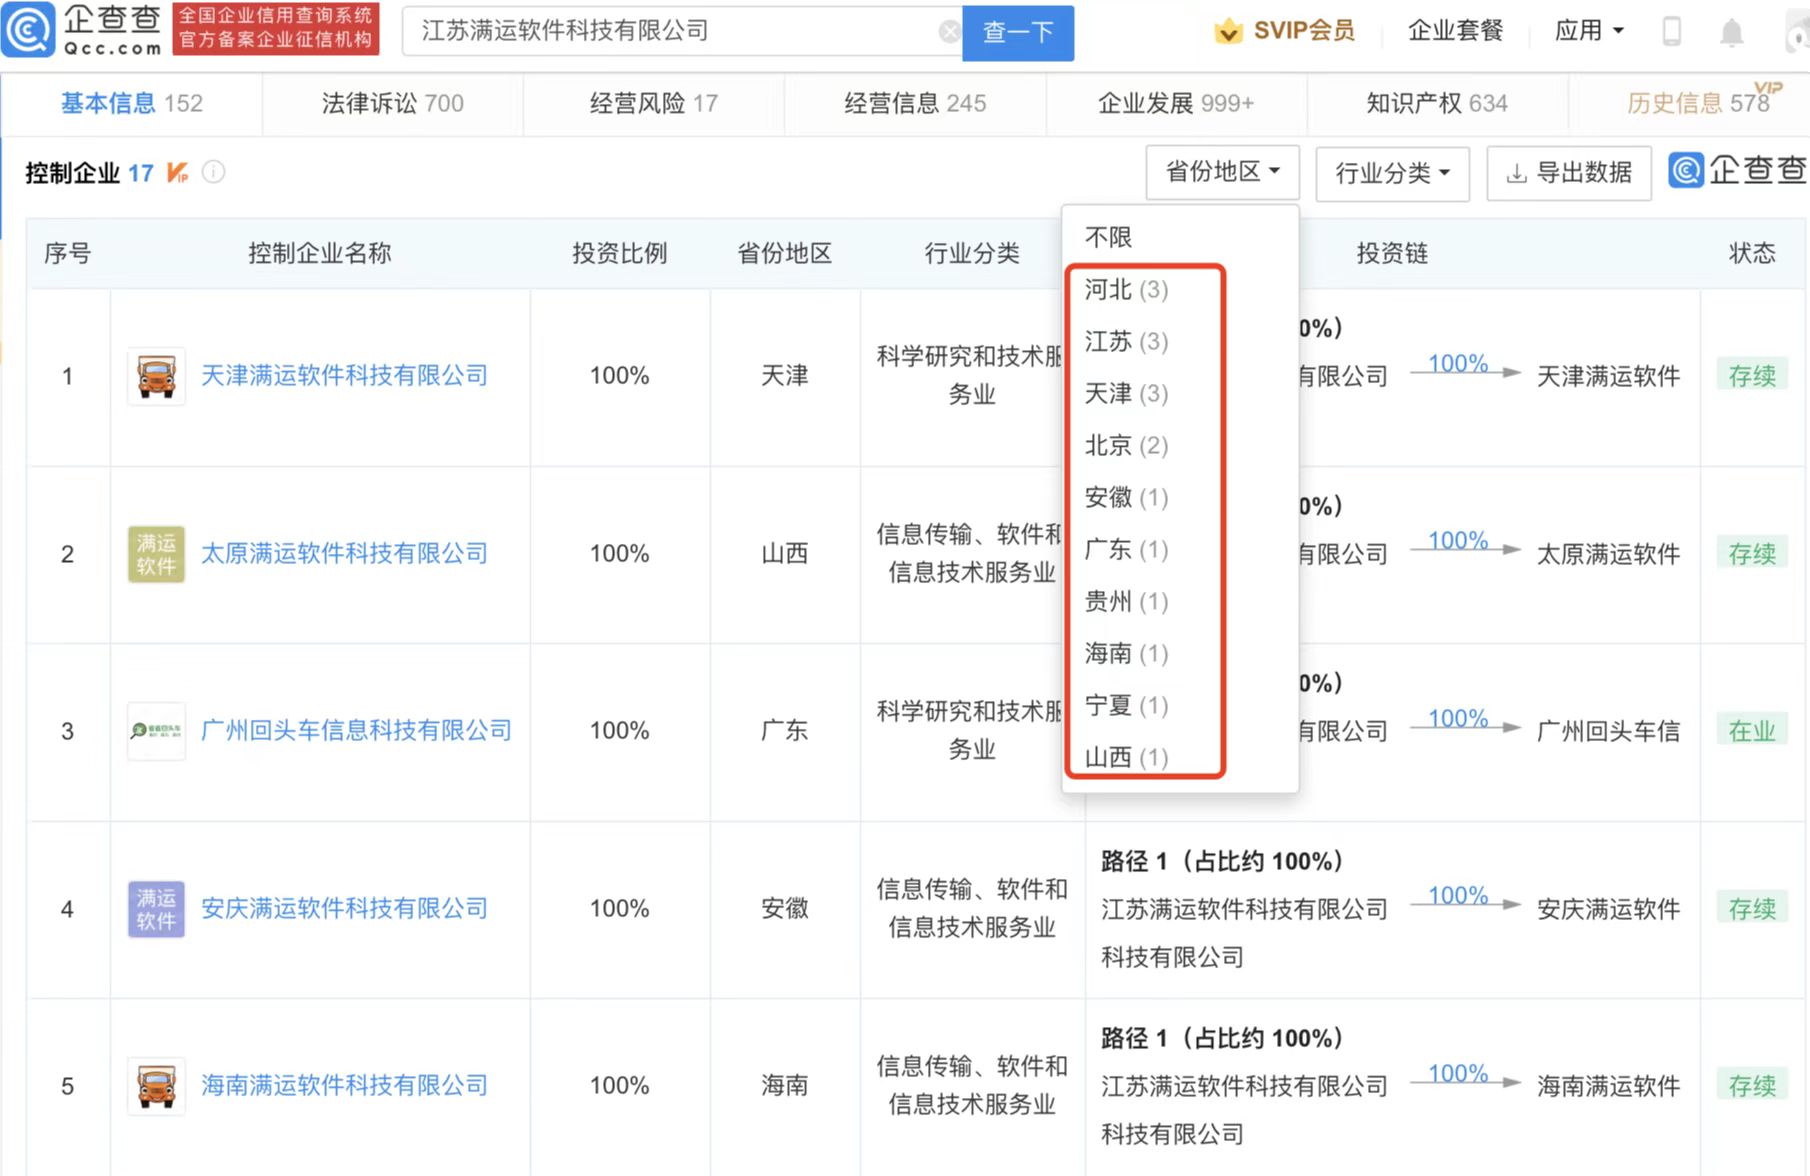Expand the 应用 dropdown menu
This screenshot has height=1176, width=1810.
pyautogui.click(x=1589, y=31)
